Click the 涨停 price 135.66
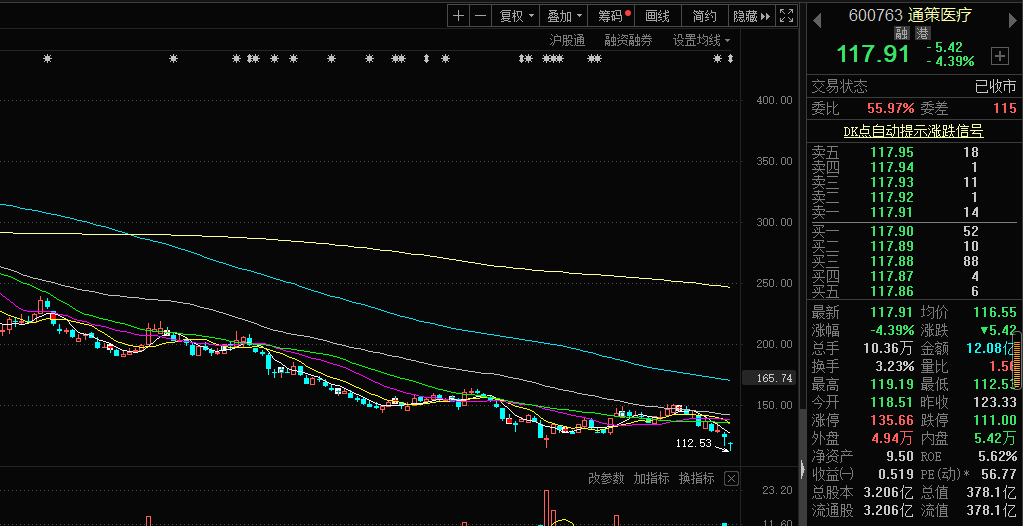 coord(892,420)
